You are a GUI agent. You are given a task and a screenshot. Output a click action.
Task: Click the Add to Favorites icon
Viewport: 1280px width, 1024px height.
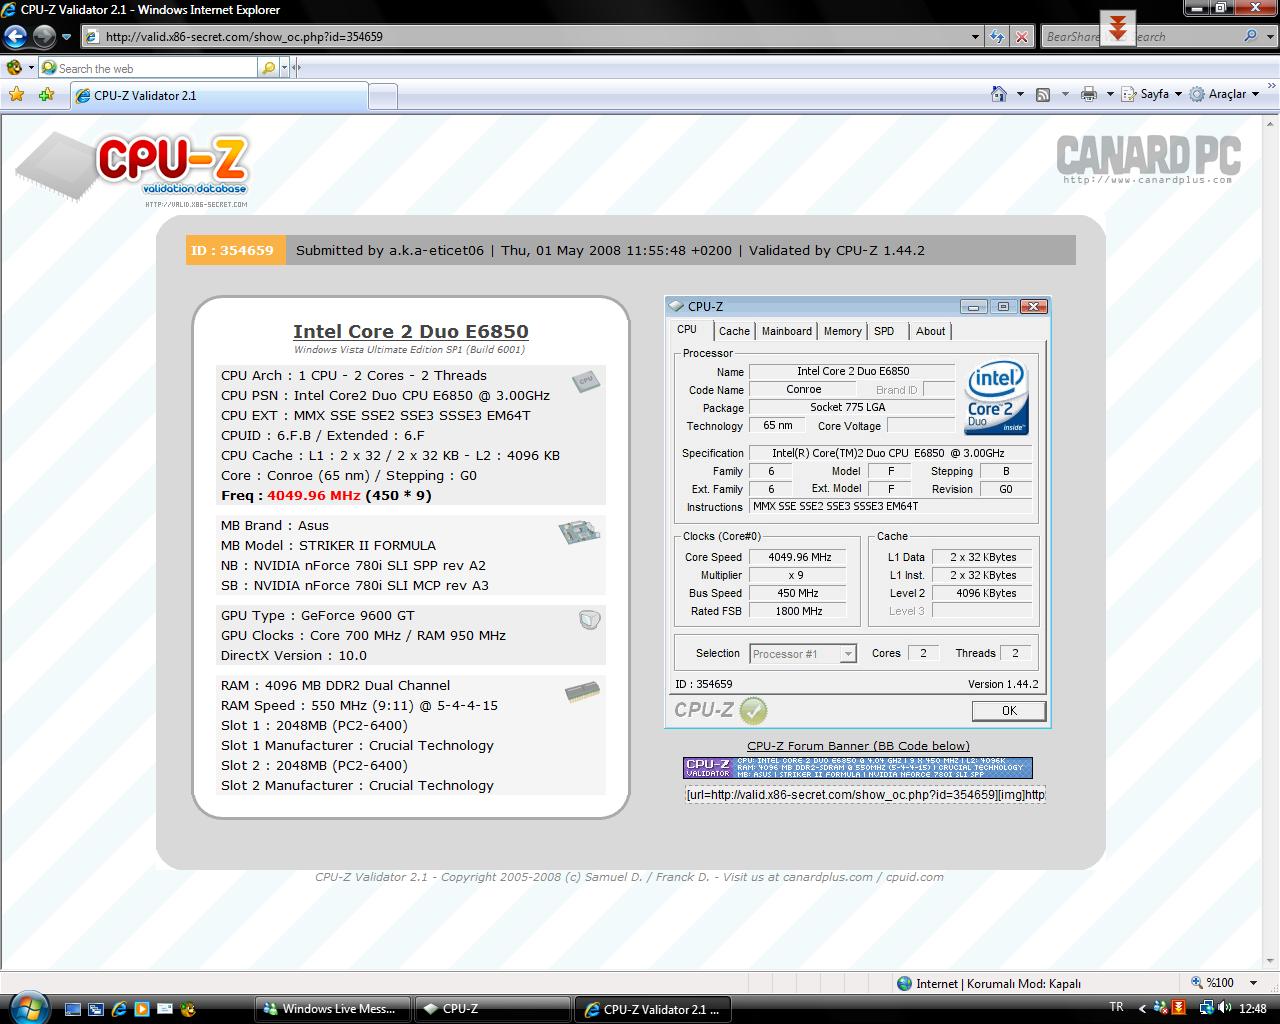[x=46, y=94]
